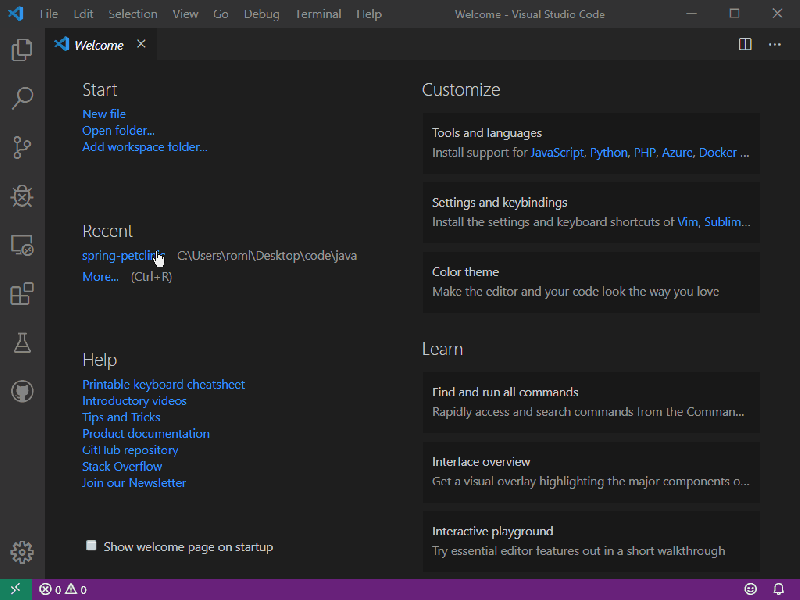Switch to the Welcome tab
This screenshot has width=800, height=600.
(97, 44)
